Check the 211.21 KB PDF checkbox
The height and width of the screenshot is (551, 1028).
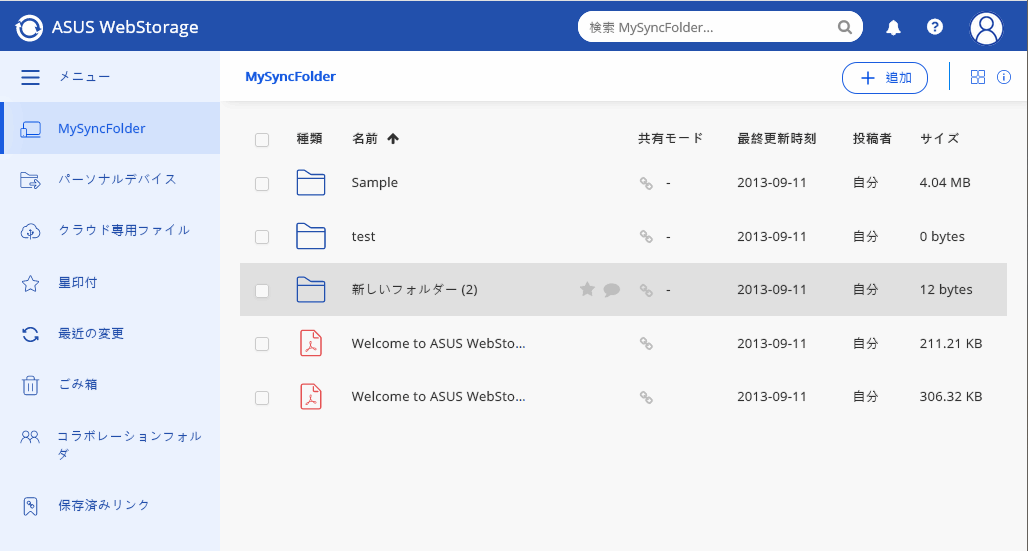coord(262,344)
